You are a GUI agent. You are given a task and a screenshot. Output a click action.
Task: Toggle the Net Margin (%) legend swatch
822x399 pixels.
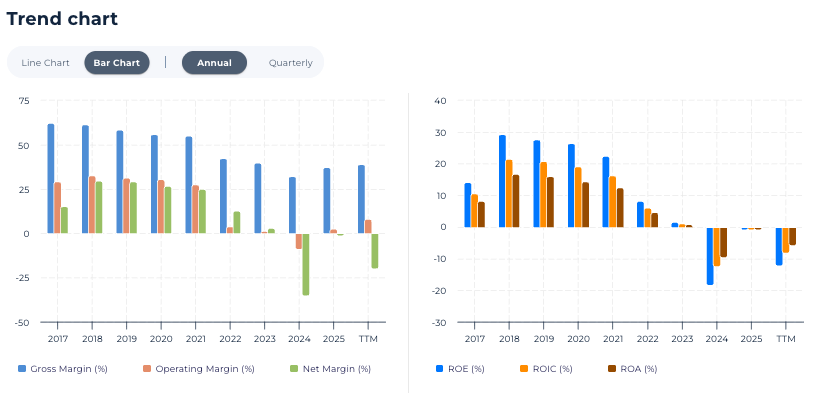tap(295, 369)
